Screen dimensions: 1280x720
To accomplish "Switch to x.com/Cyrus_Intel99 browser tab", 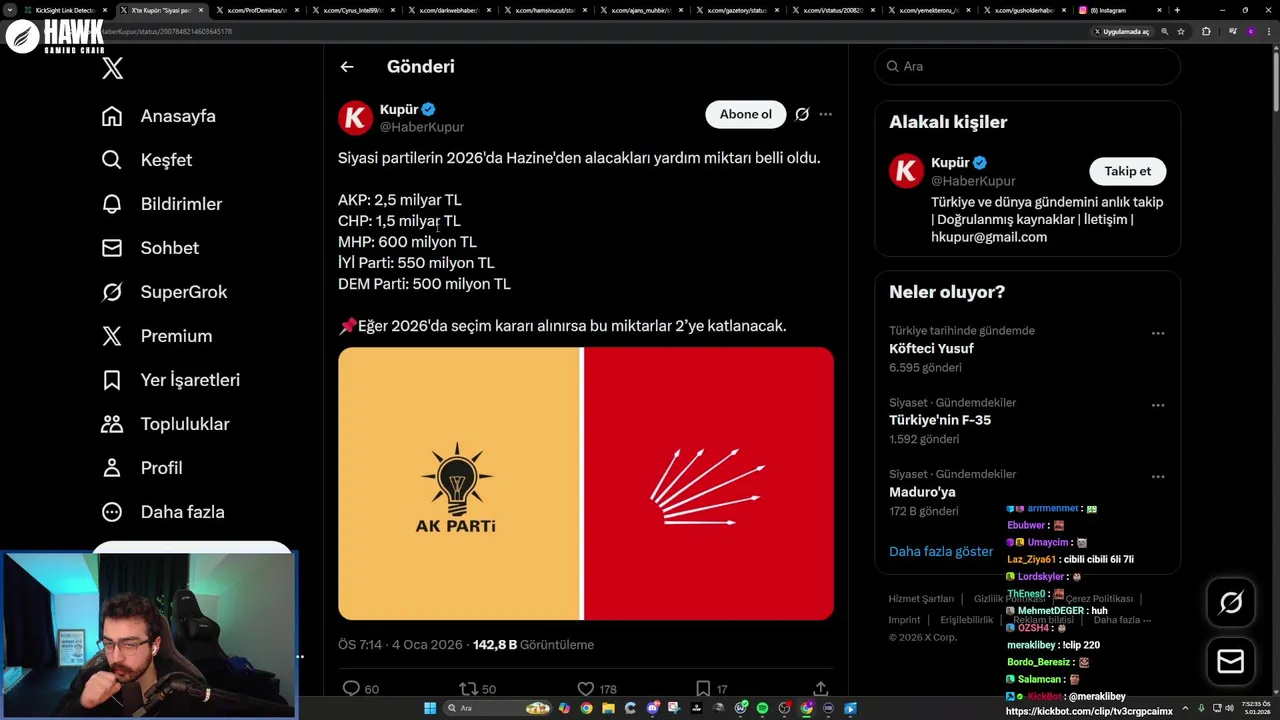I will [354, 10].
